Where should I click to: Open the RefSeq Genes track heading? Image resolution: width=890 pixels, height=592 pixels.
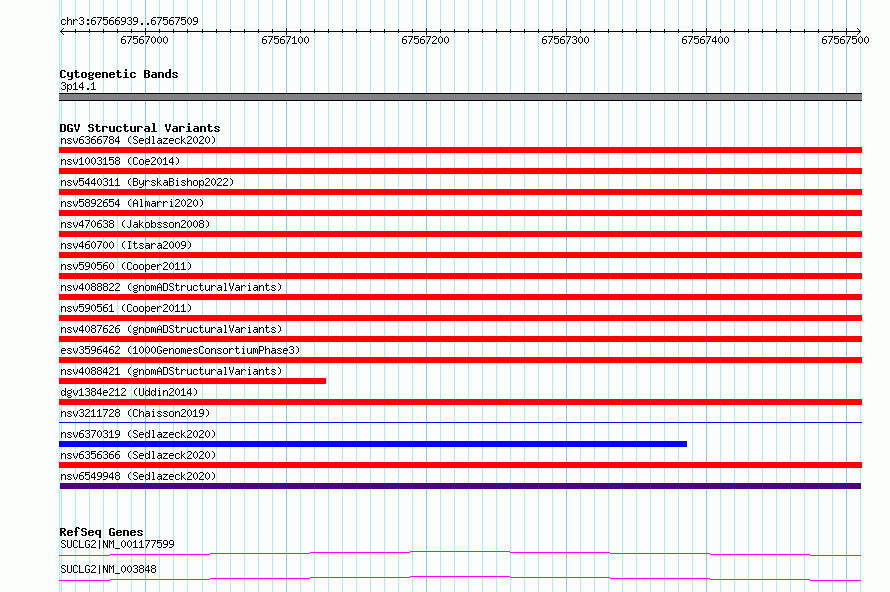coord(101,532)
